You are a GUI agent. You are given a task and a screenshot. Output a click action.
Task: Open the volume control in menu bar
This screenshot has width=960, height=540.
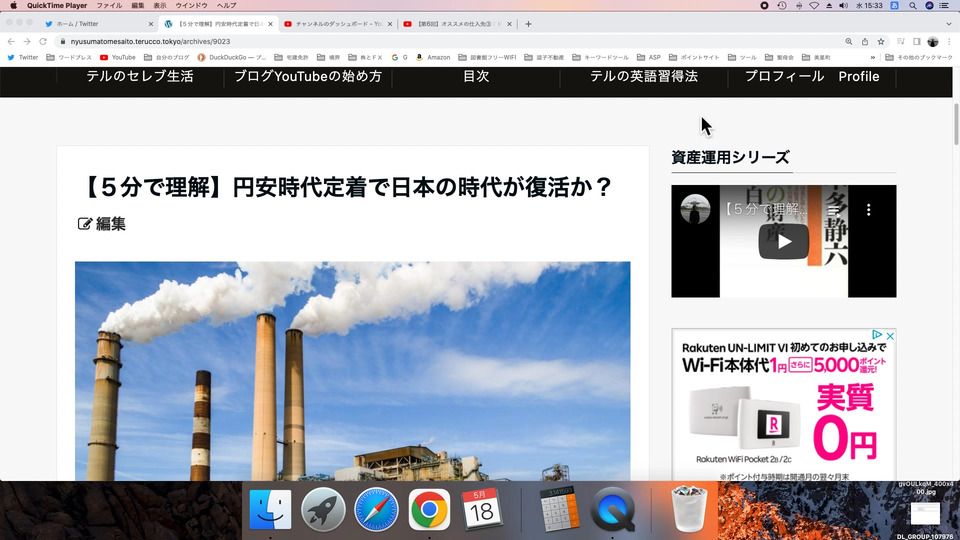tap(844, 6)
